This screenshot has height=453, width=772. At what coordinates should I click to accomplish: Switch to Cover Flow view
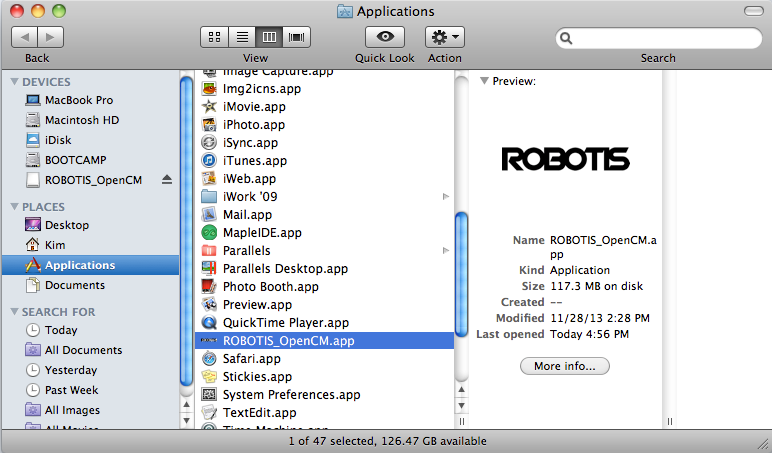297,37
